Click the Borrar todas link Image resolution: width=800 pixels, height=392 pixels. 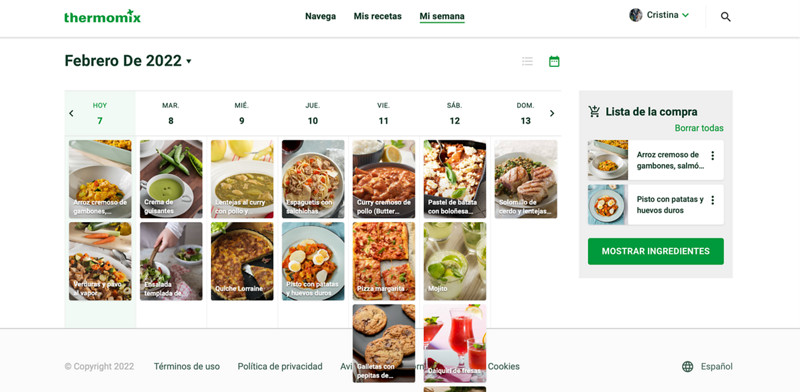click(x=699, y=128)
